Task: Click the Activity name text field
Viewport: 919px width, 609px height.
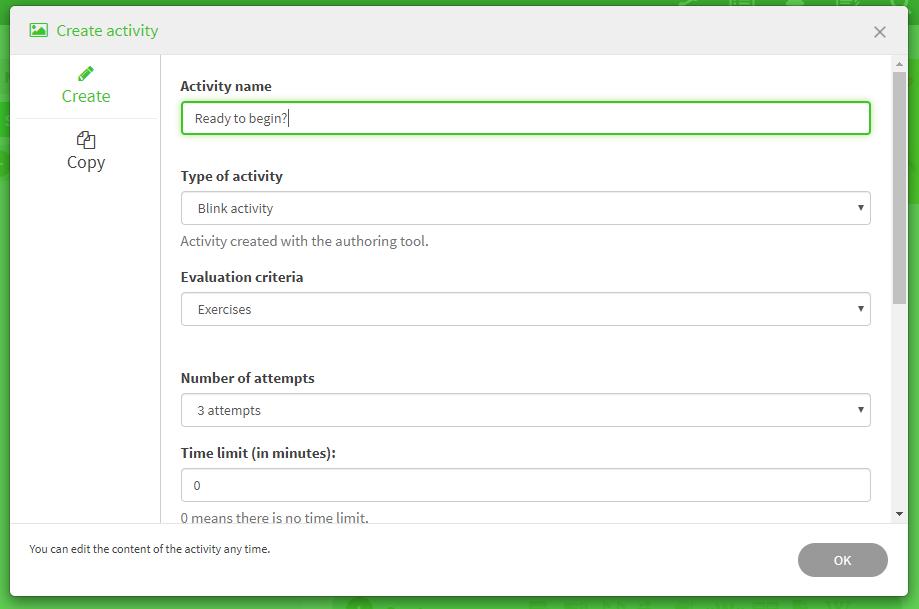Action: coord(525,118)
